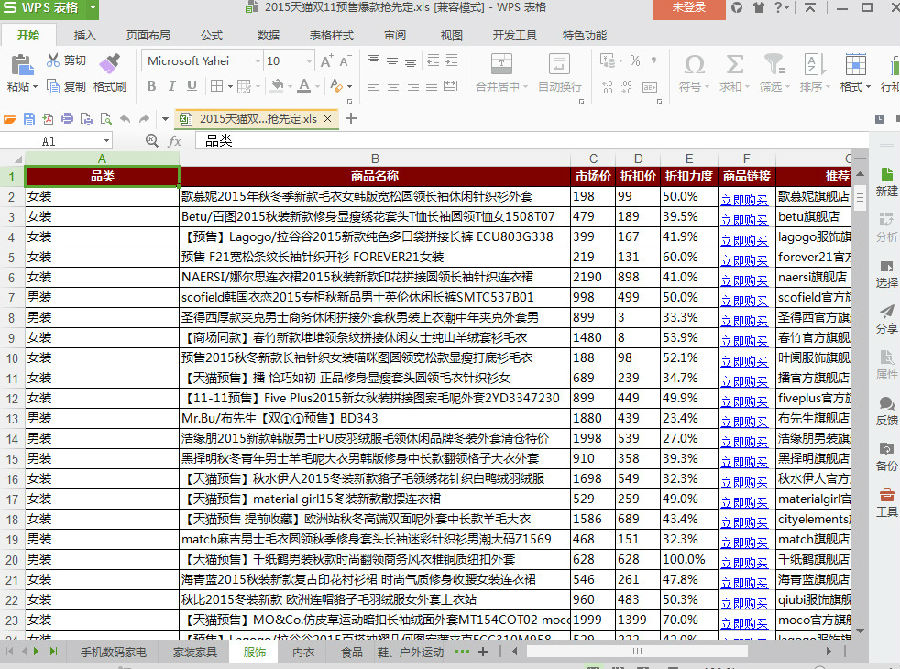This screenshot has width=900, height=669.
Task: Click the Cut (剪切) scissors button
Action: point(66,60)
